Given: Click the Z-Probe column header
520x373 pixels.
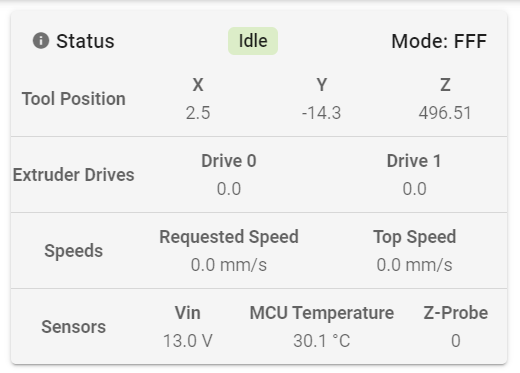Looking at the screenshot, I should click(456, 313).
